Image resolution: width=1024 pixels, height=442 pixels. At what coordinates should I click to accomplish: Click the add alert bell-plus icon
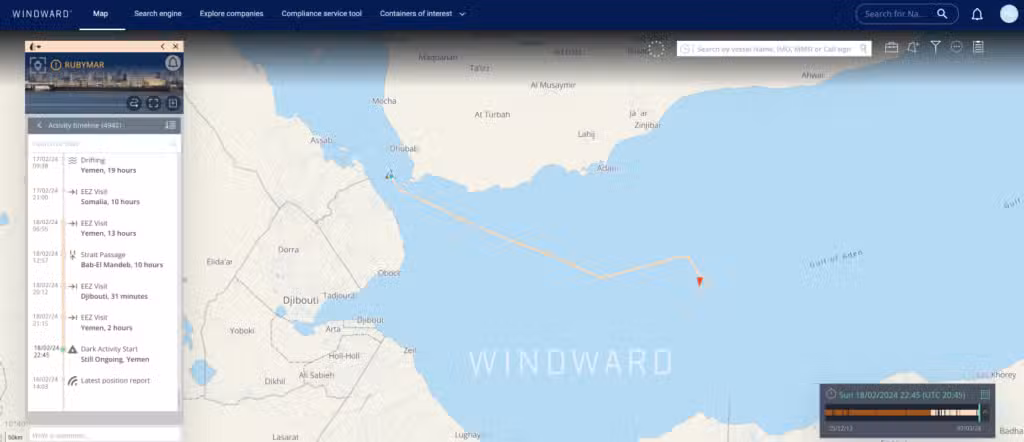coord(913,47)
